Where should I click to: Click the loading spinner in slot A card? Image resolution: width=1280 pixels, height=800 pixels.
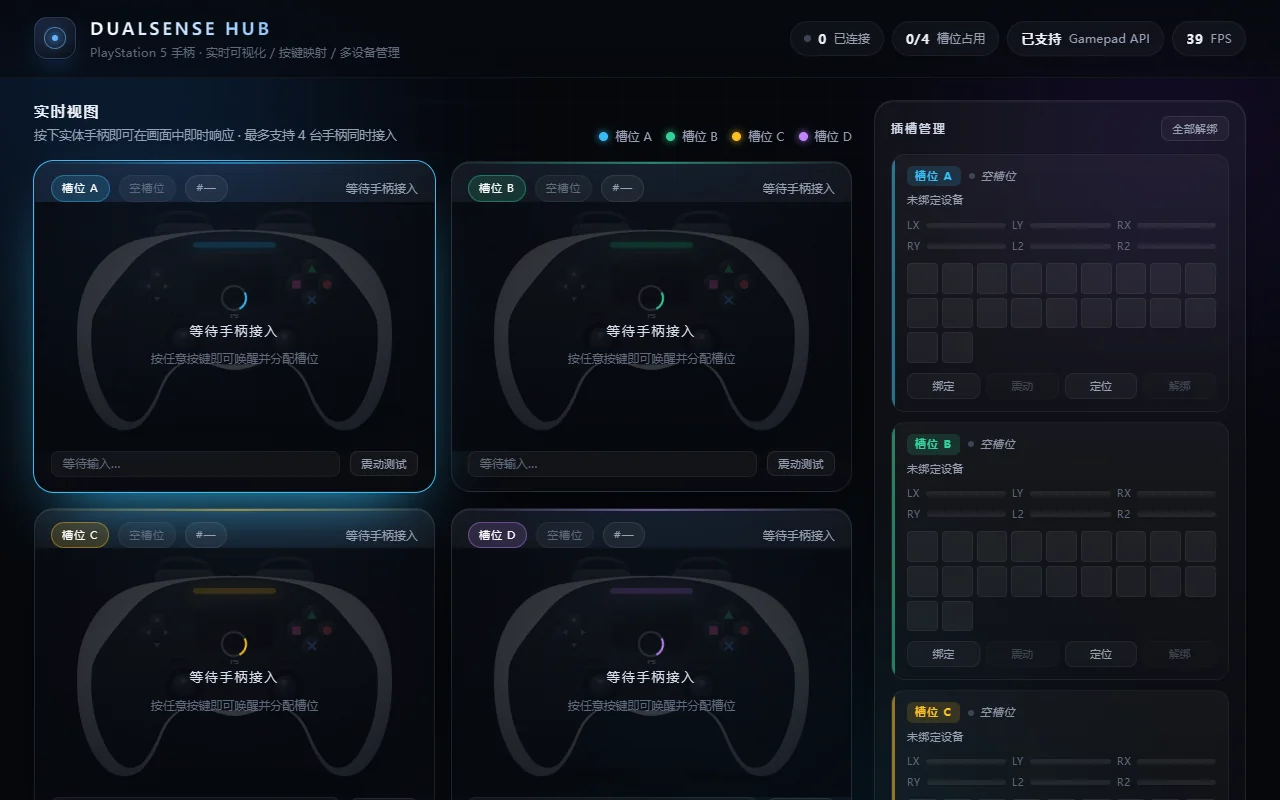coord(234,298)
